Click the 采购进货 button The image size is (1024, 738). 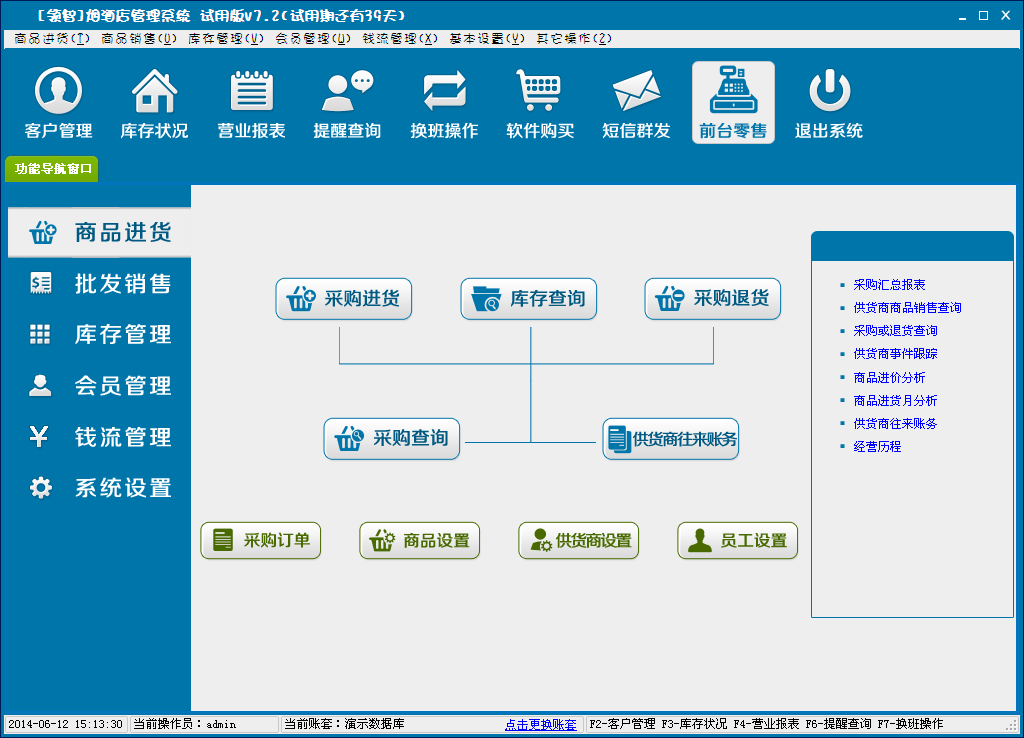point(344,299)
